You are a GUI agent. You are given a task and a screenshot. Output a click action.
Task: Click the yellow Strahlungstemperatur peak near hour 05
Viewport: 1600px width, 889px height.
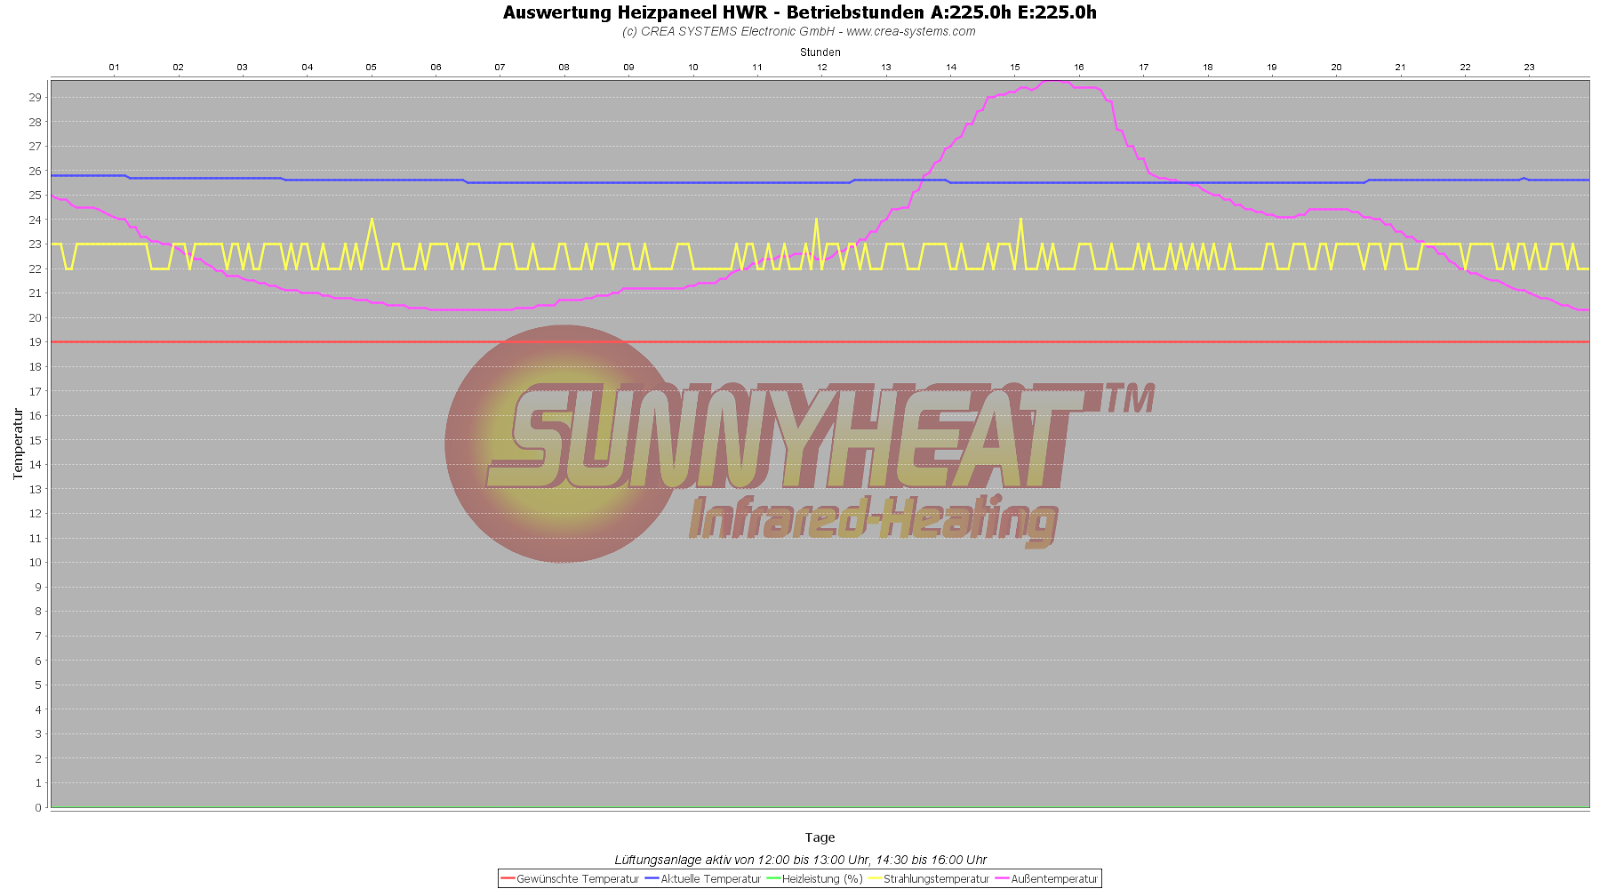pos(372,221)
